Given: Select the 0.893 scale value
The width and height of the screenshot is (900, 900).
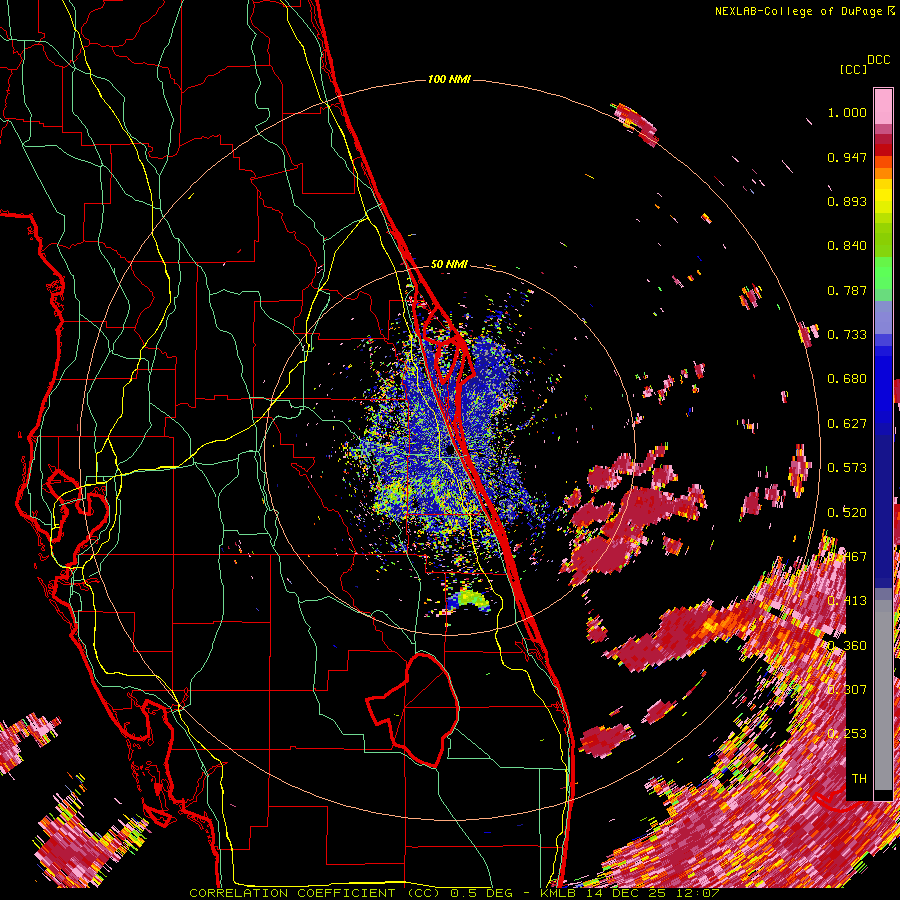Looking at the screenshot, I should pos(847,201).
